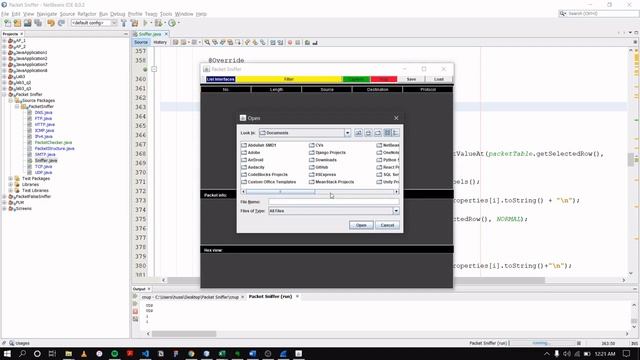Click Up One Level icon in Open dialog

coord(358,133)
